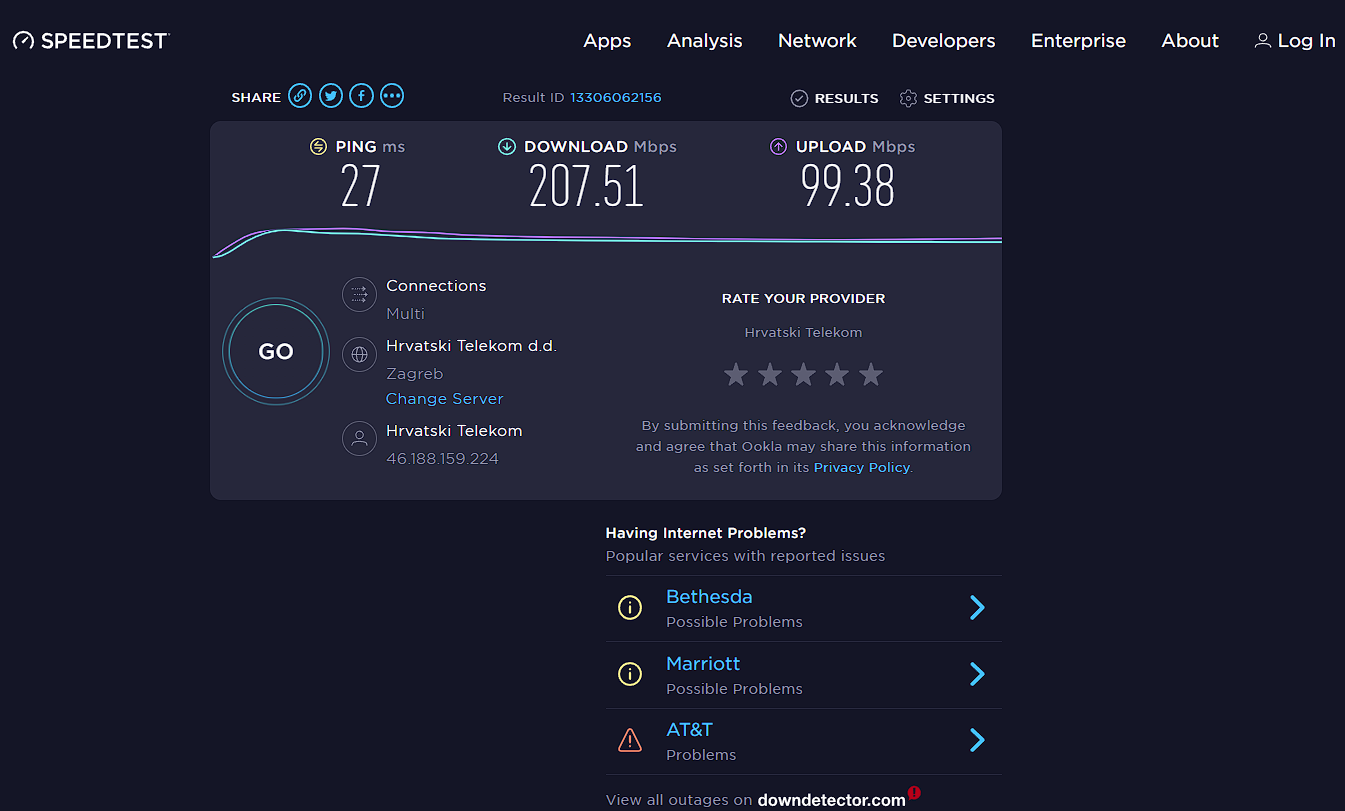Open the About menu
The height and width of the screenshot is (811, 1345).
1190,41
